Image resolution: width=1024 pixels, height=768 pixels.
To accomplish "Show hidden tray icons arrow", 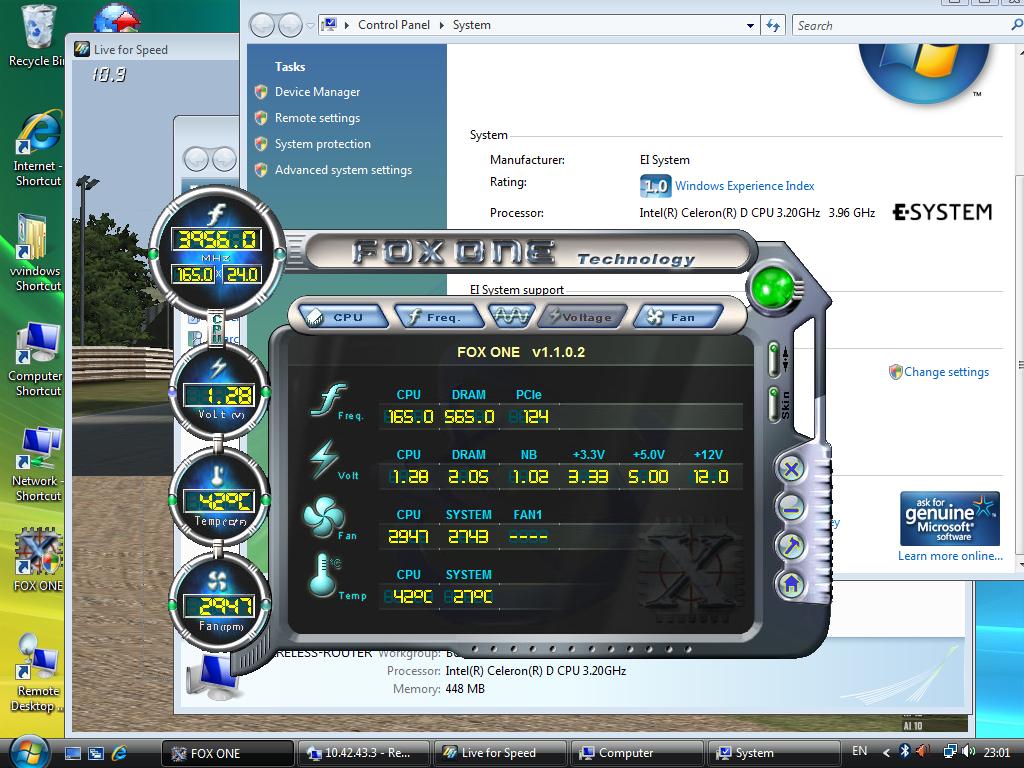I will pyautogui.click(x=886, y=752).
